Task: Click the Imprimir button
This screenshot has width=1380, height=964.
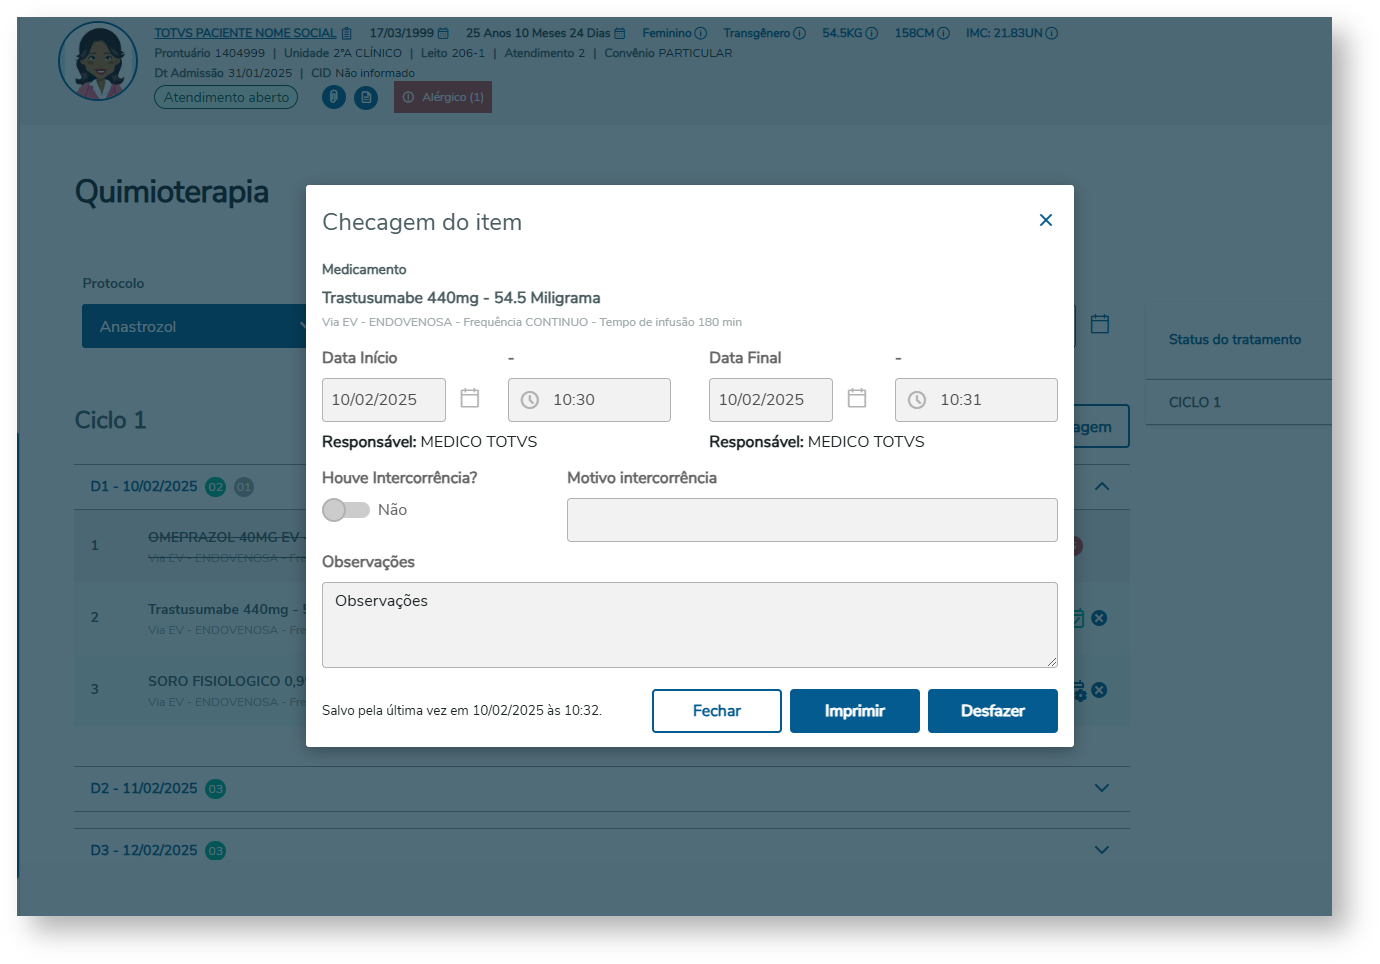Action: pos(855,711)
